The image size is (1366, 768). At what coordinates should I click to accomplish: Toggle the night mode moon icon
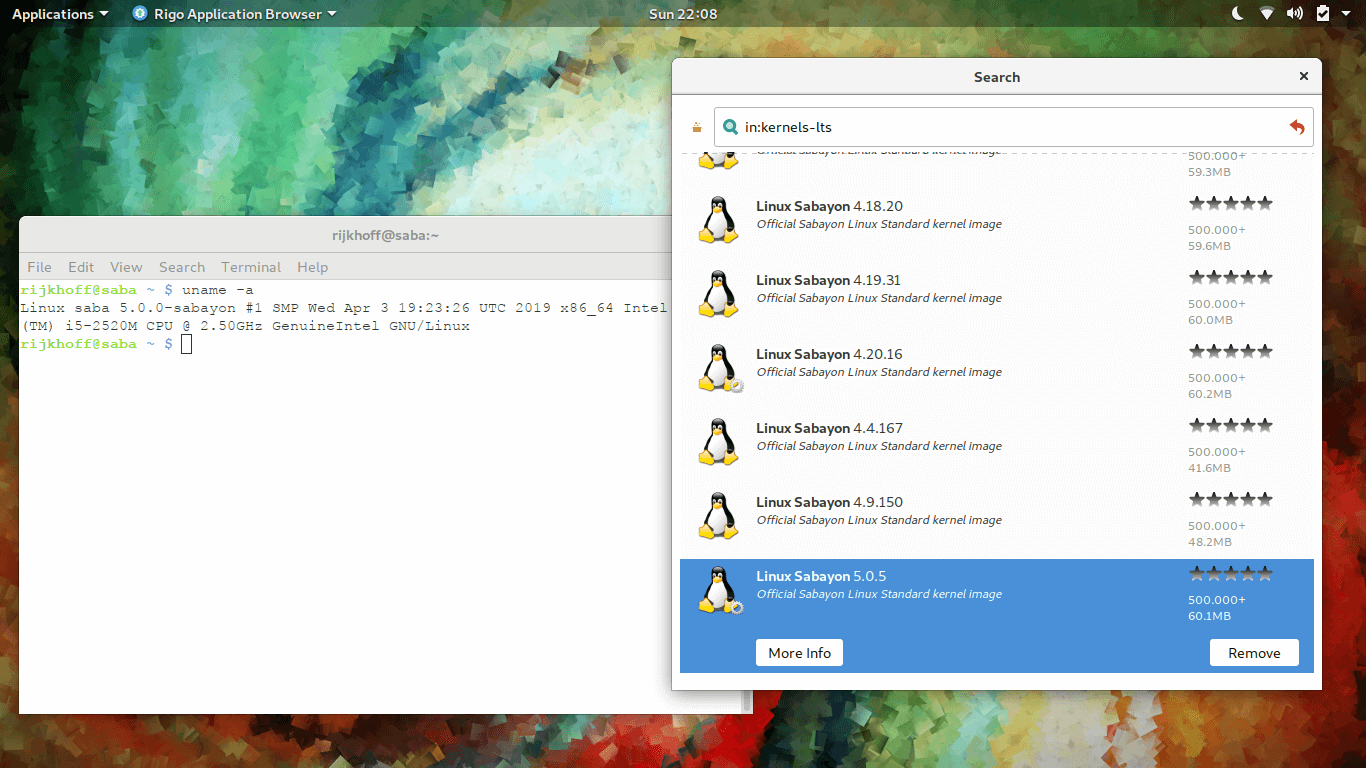pyautogui.click(x=1237, y=13)
